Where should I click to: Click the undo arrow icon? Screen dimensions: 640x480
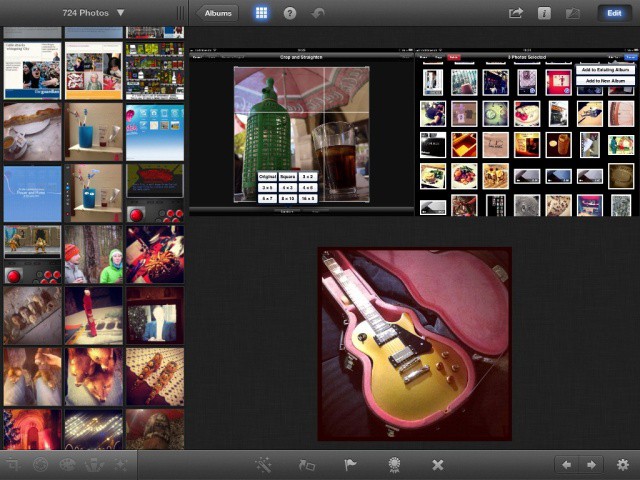pos(319,13)
